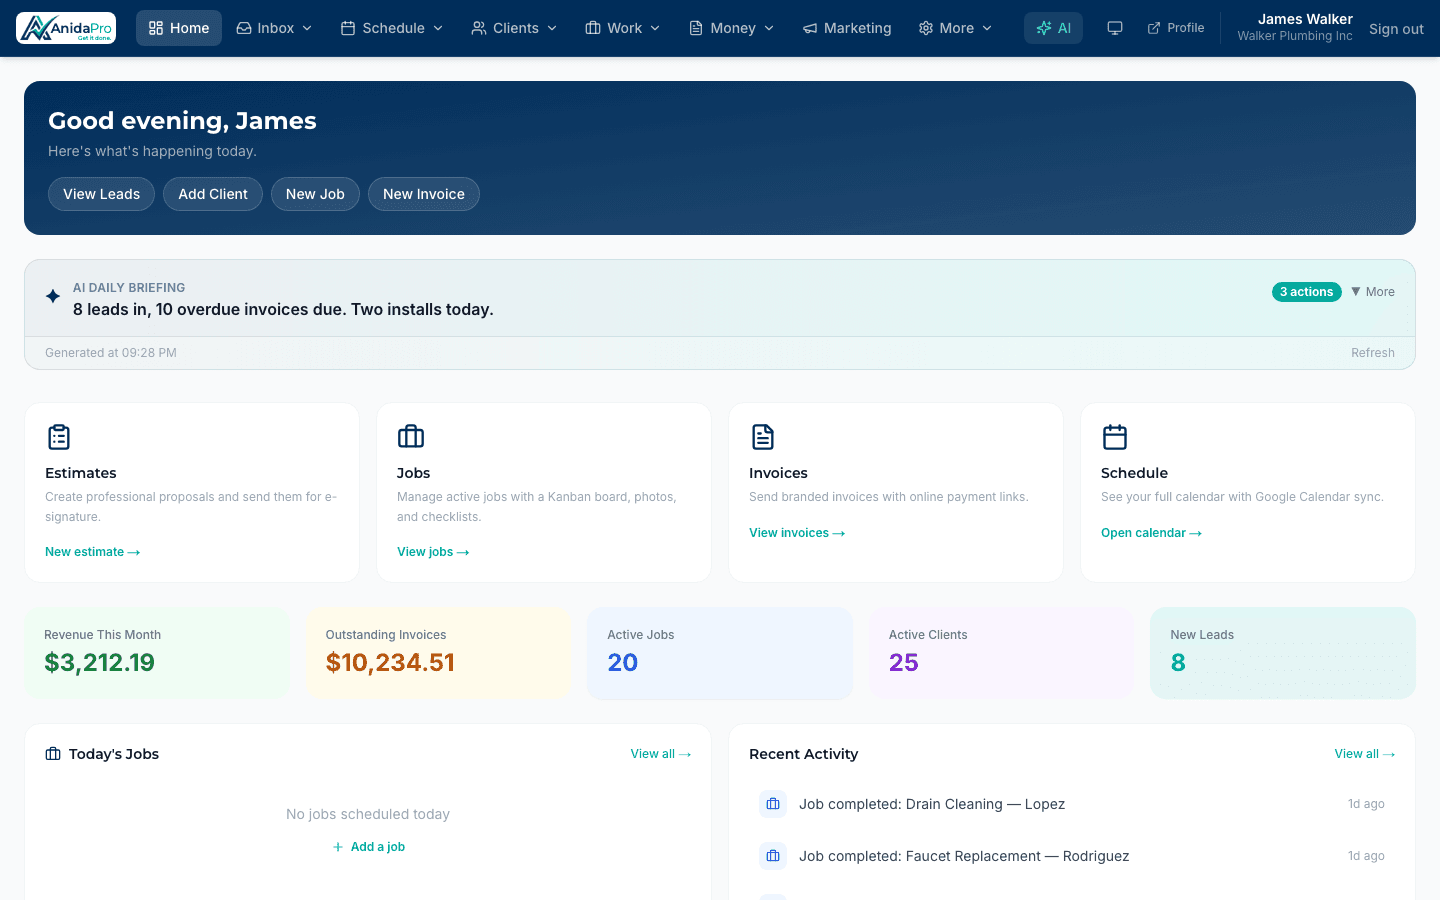
Task: Open the Profile link
Action: pos(1176,28)
